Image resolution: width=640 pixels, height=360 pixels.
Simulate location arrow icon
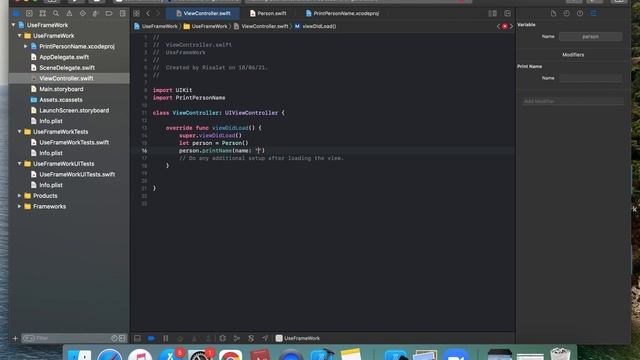click(x=265, y=338)
